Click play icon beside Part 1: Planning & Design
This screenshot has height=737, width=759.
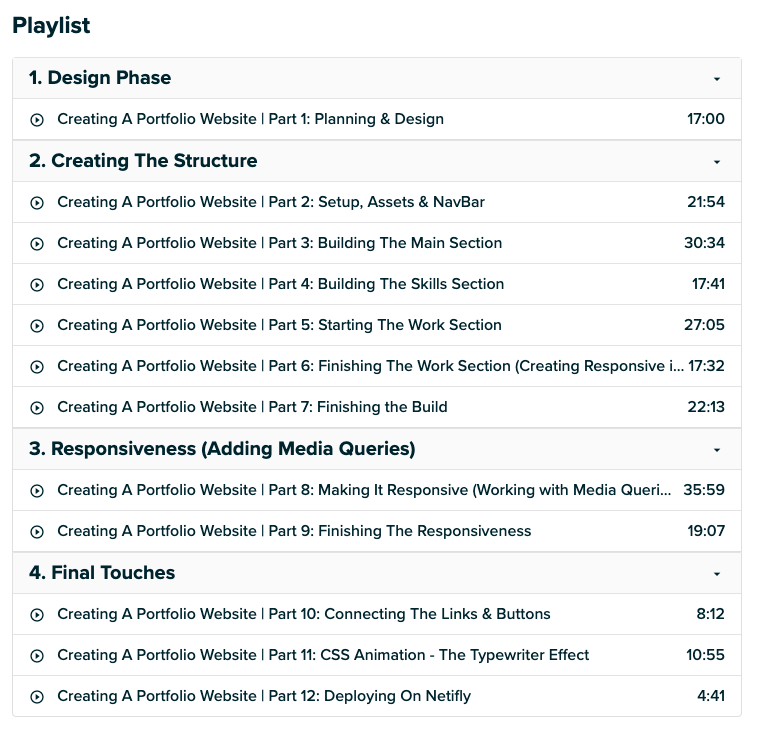37,120
